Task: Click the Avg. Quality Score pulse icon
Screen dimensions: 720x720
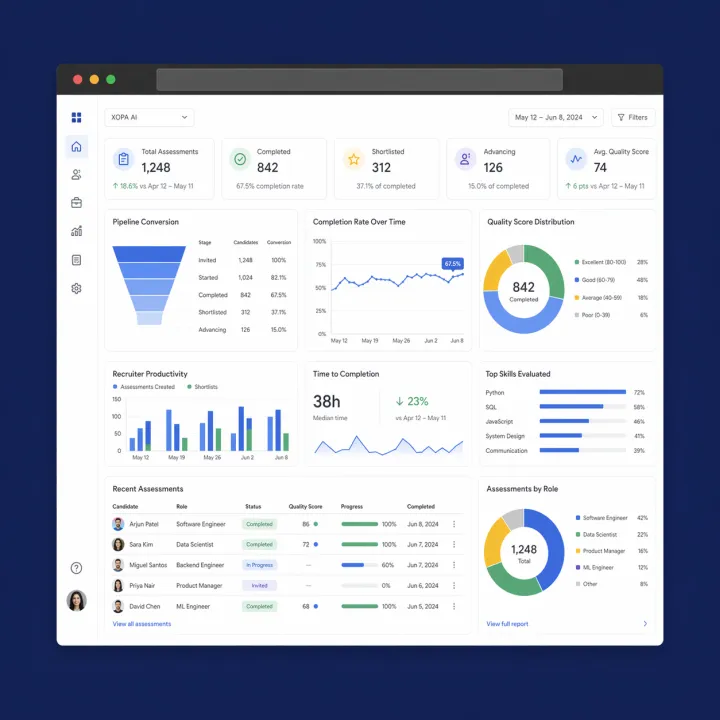Action: coord(576,159)
